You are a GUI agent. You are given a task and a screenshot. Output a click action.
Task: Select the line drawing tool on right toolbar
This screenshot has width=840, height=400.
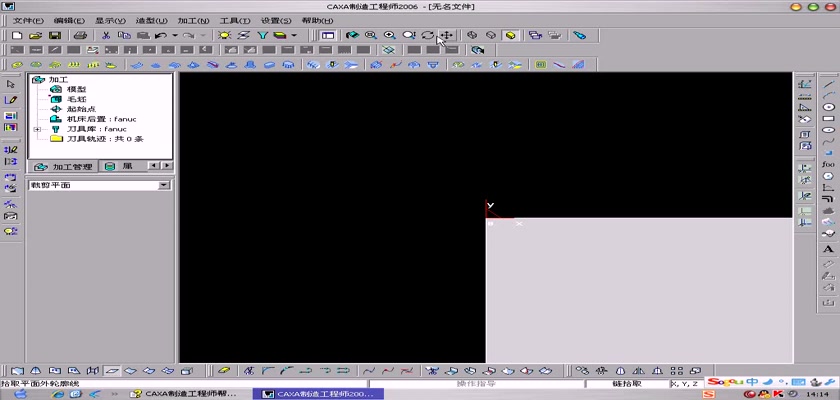pyautogui.click(x=828, y=84)
